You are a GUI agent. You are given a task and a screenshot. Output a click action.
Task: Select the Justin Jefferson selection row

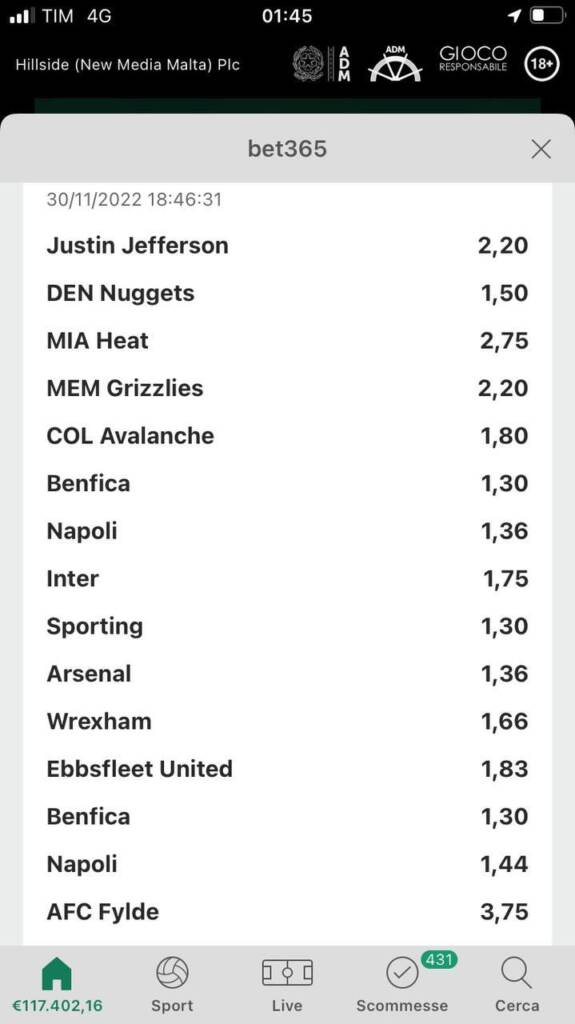coord(288,246)
